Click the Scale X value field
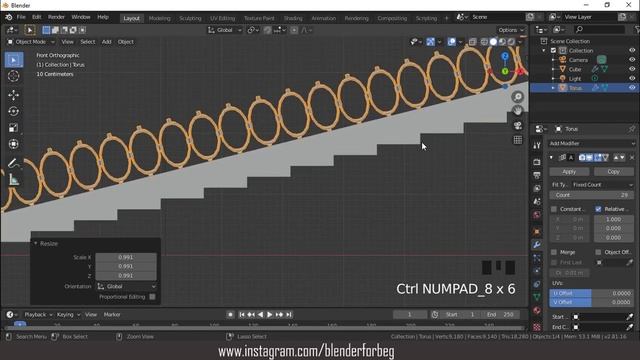Image resolution: width=640 pixels, height=360 pixels. [x=126, y=257]
